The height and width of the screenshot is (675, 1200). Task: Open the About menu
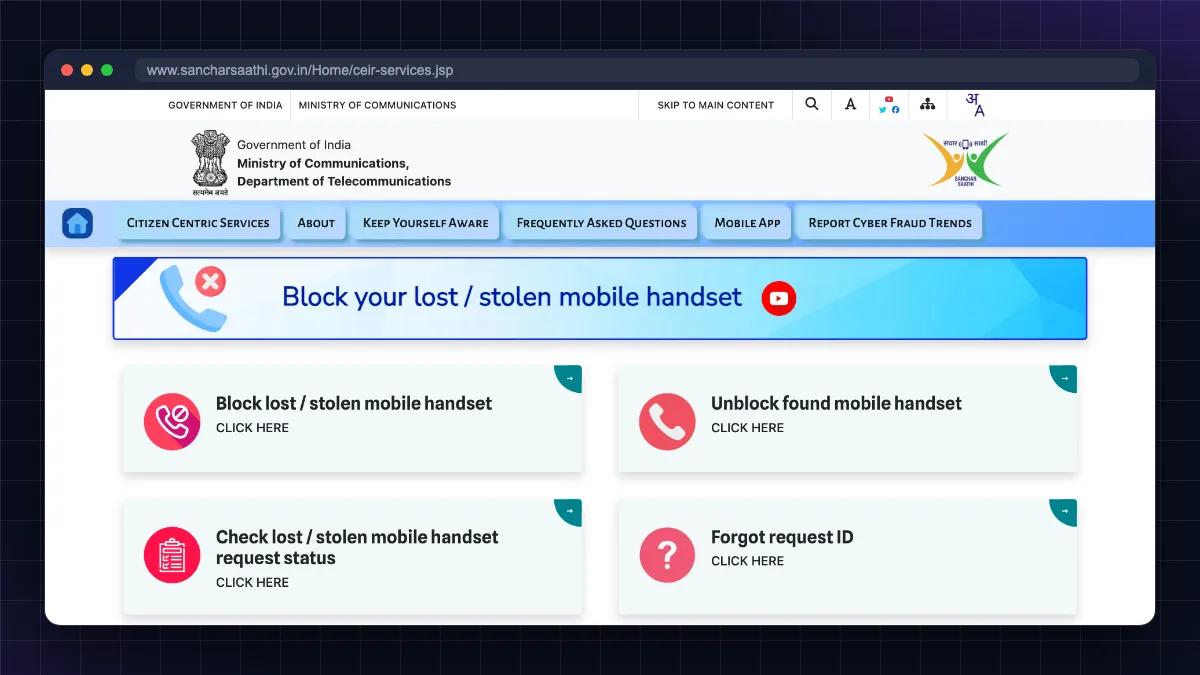(316, 223)
